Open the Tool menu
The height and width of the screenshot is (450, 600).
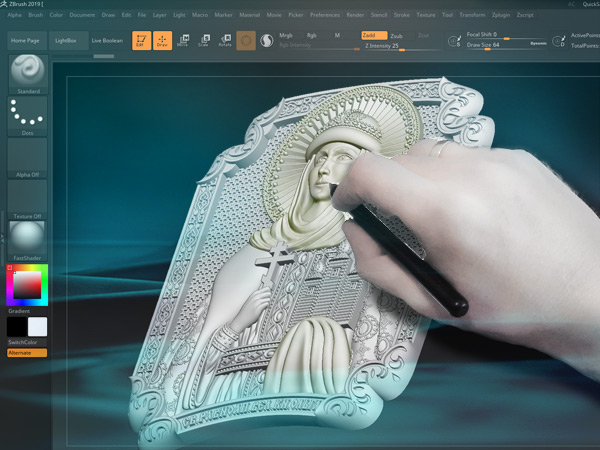coord(447,15)
